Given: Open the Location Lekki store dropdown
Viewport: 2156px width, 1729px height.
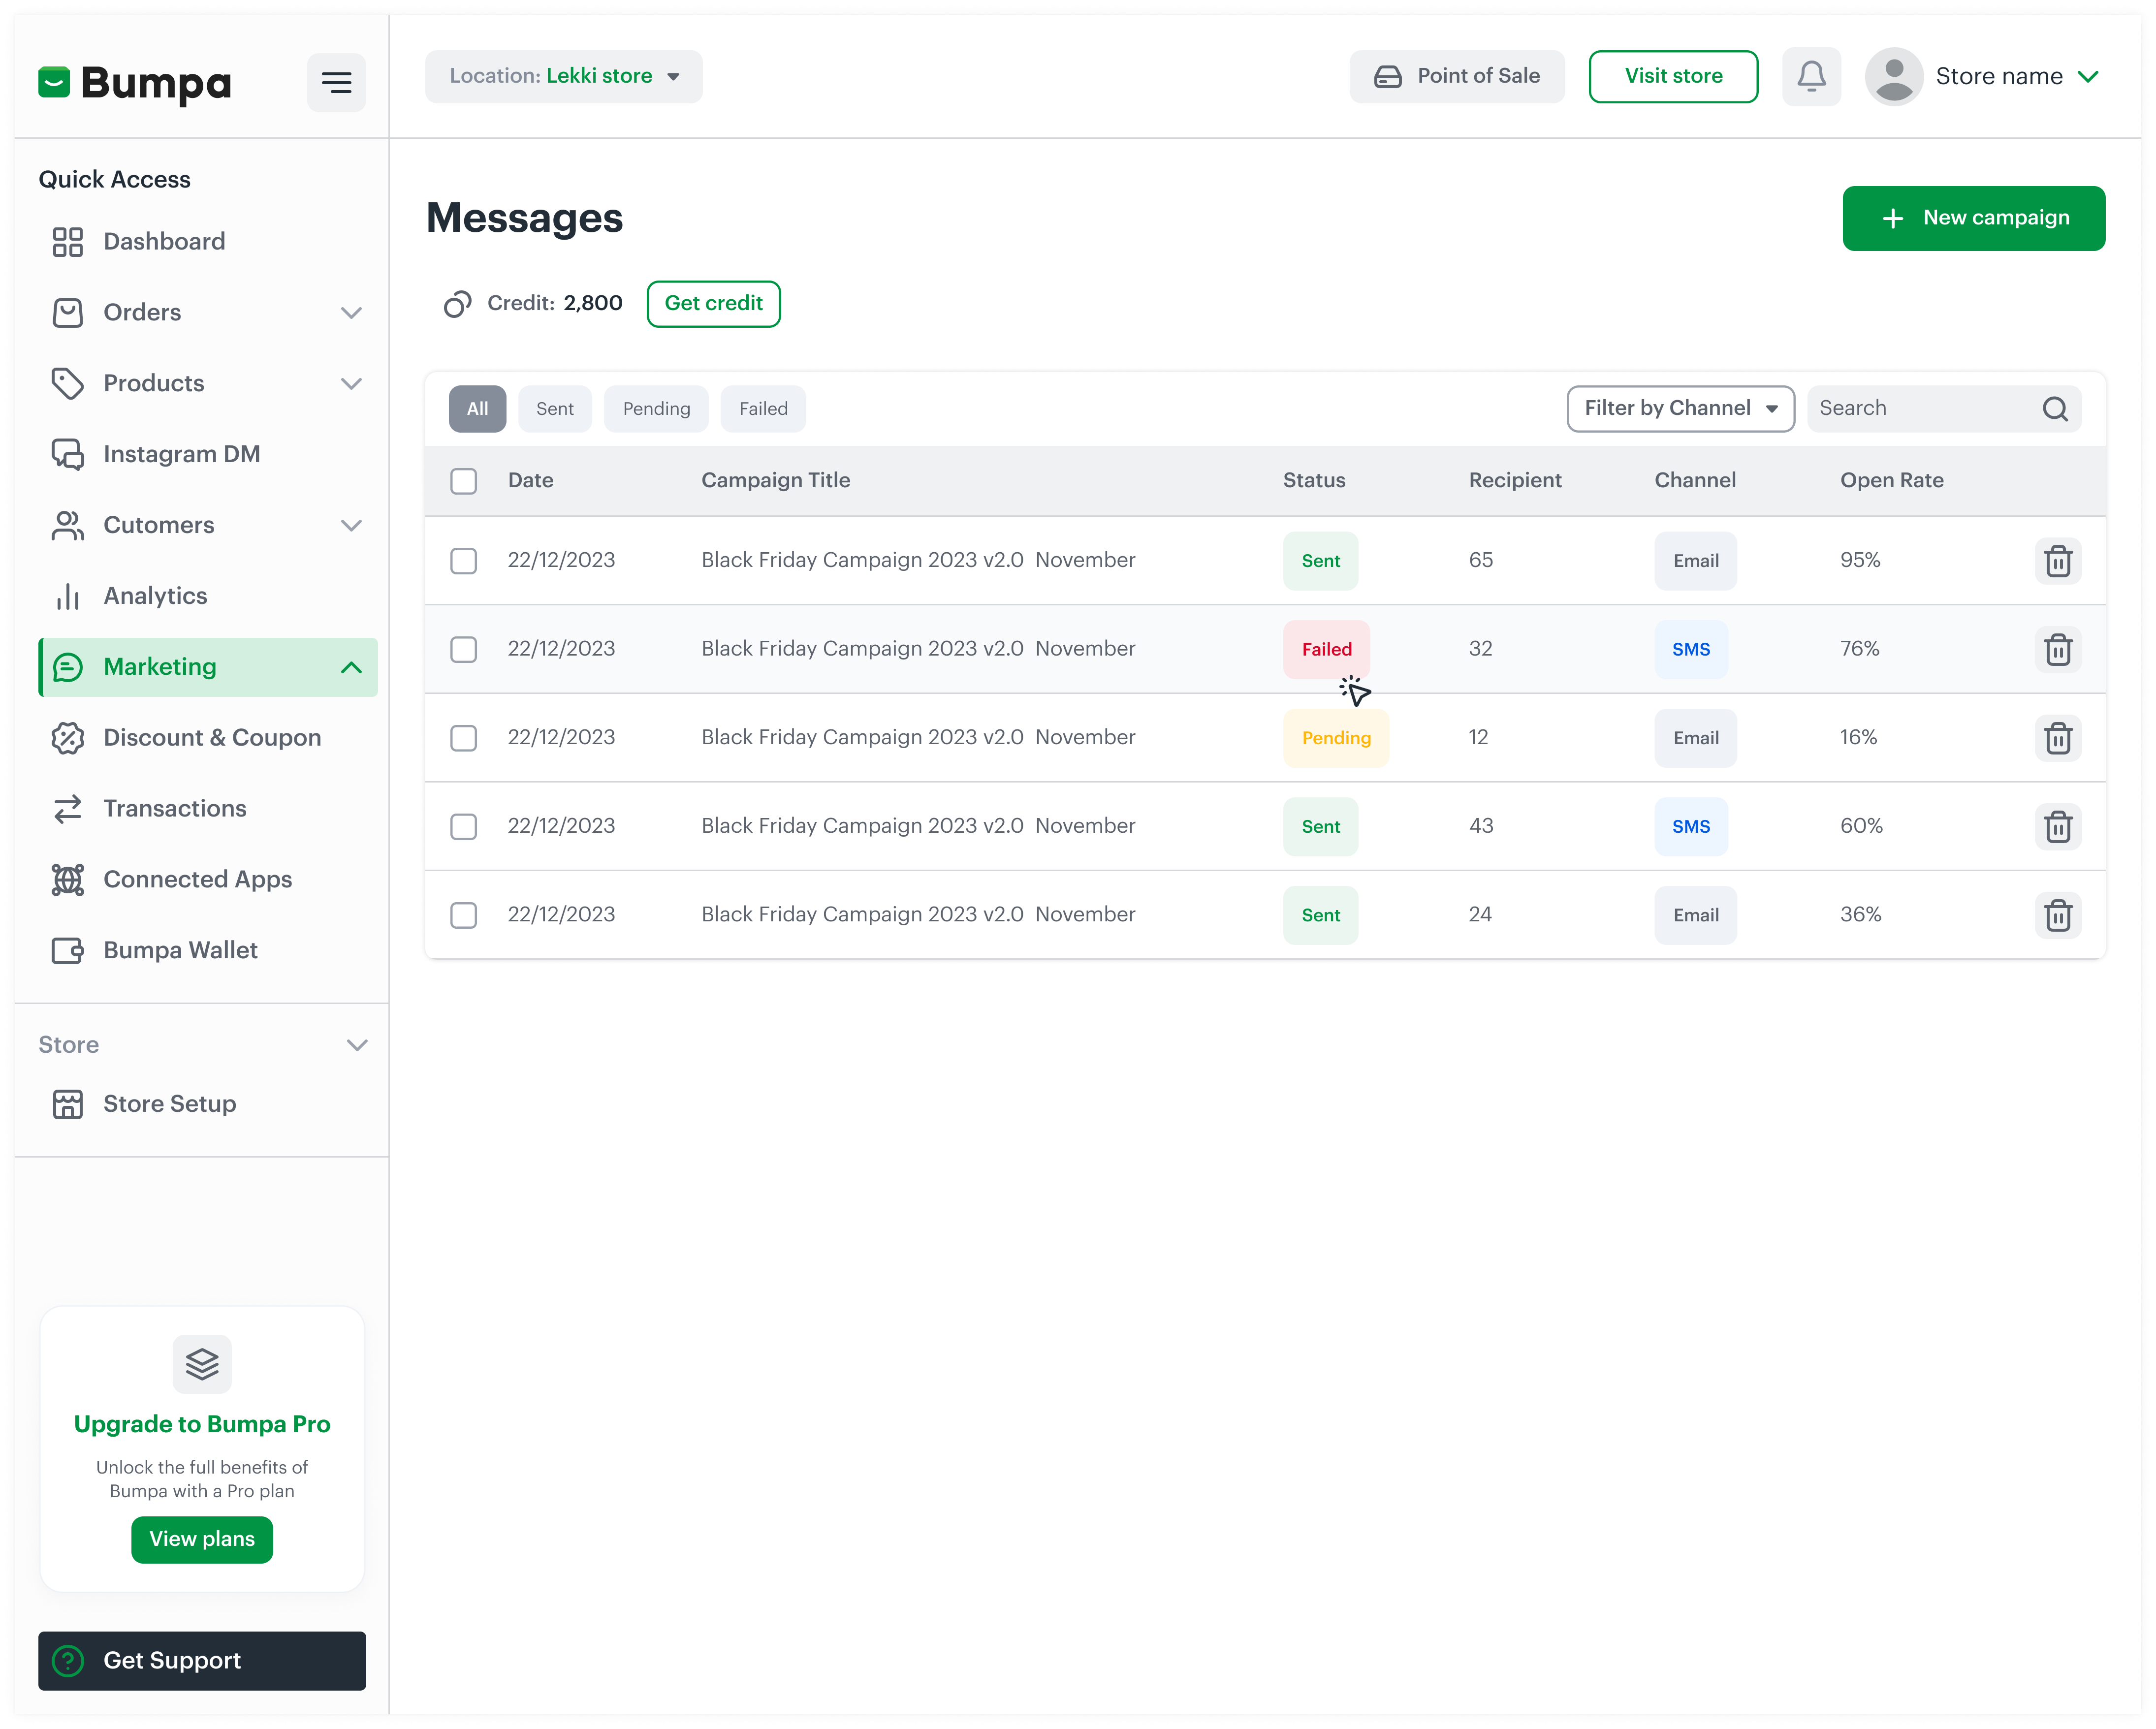Looking at the screenshot, I should coord(563,76).
